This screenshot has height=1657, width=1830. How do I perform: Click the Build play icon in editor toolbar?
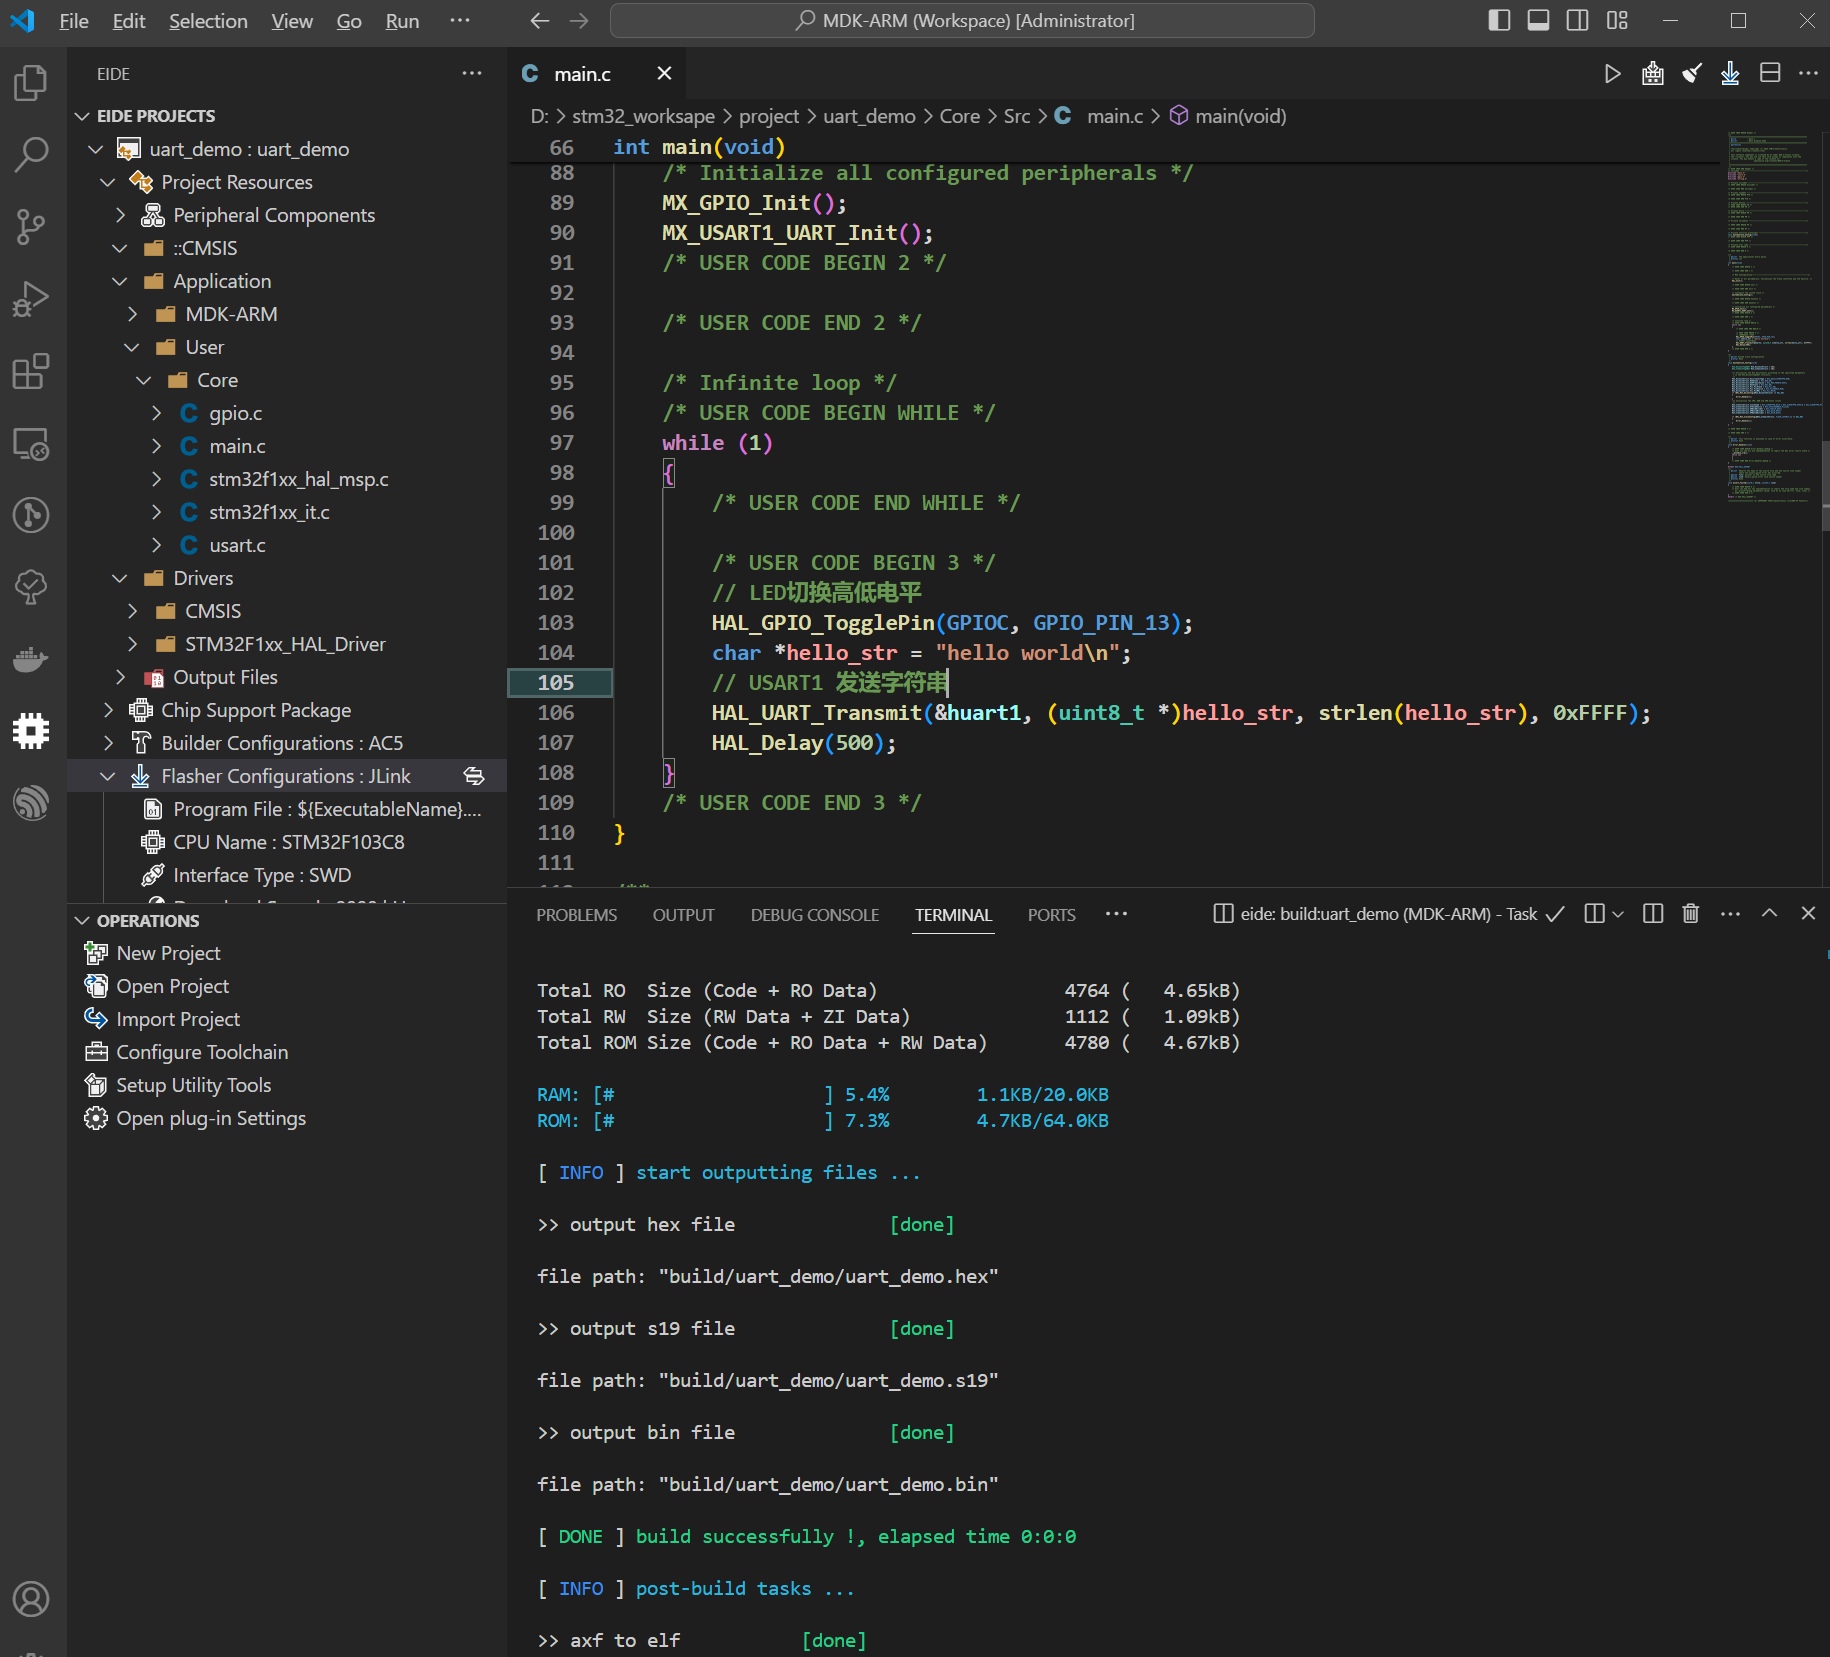[1612, 74]
